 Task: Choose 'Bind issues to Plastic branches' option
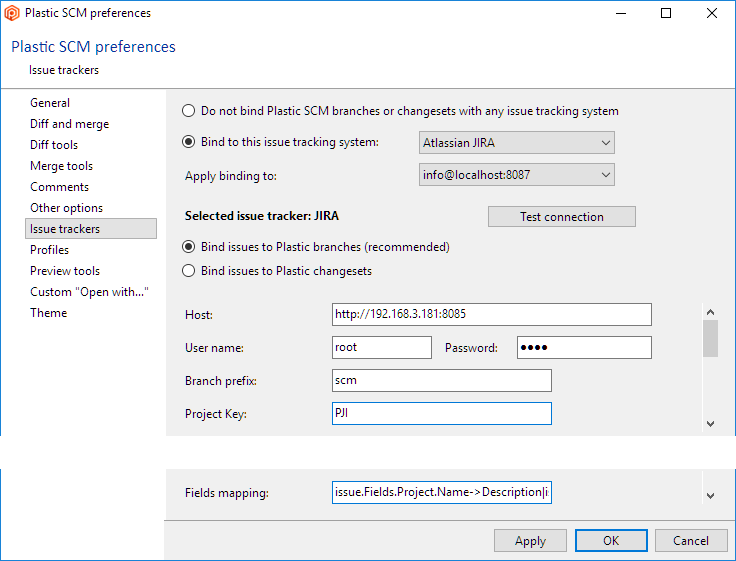click(189, 247)
